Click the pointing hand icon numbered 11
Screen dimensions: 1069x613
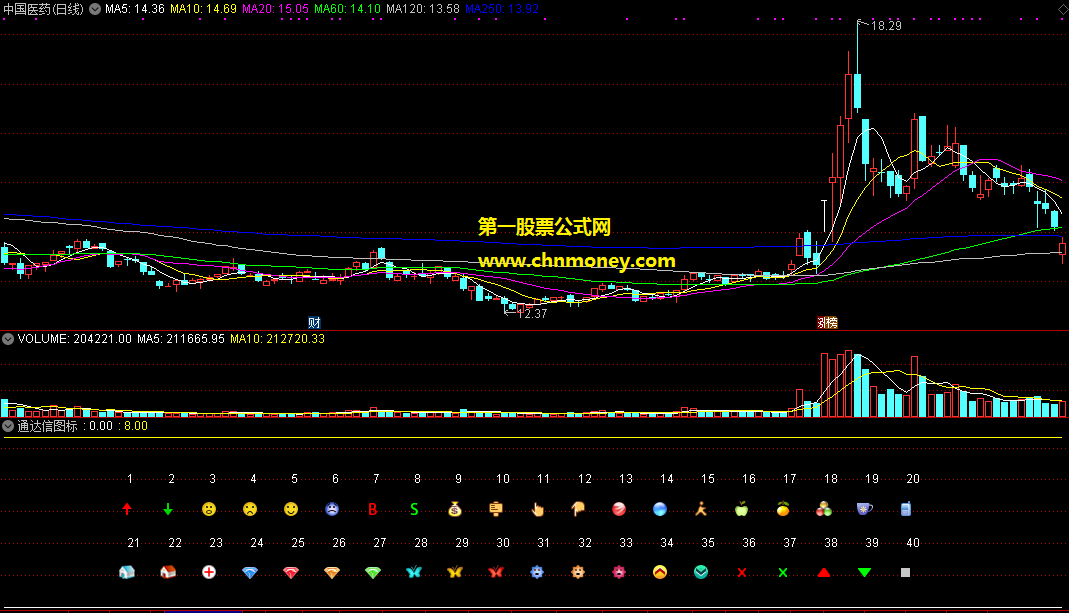click(537, 509)
